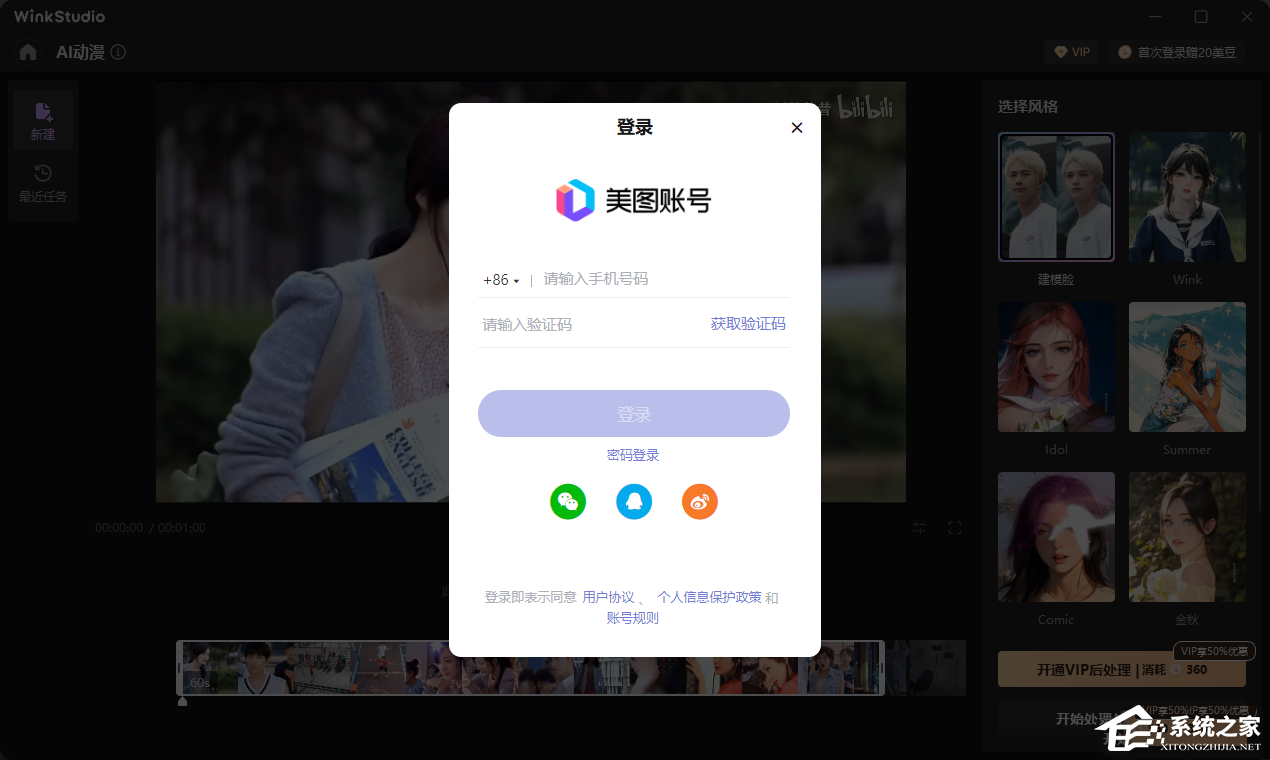This screenshot has width=1270, height=760.
Task: Switch to 密码登录 password login
Action: click(633, 455)
